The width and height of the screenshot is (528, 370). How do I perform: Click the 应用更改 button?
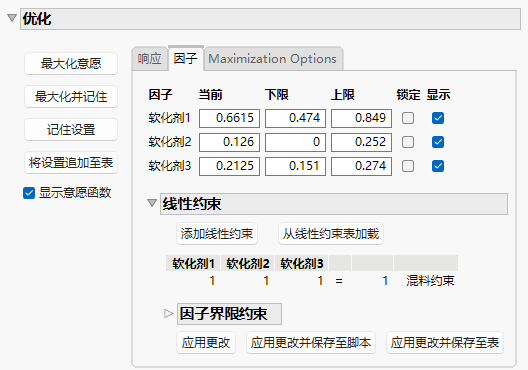(x=206, y=343)
